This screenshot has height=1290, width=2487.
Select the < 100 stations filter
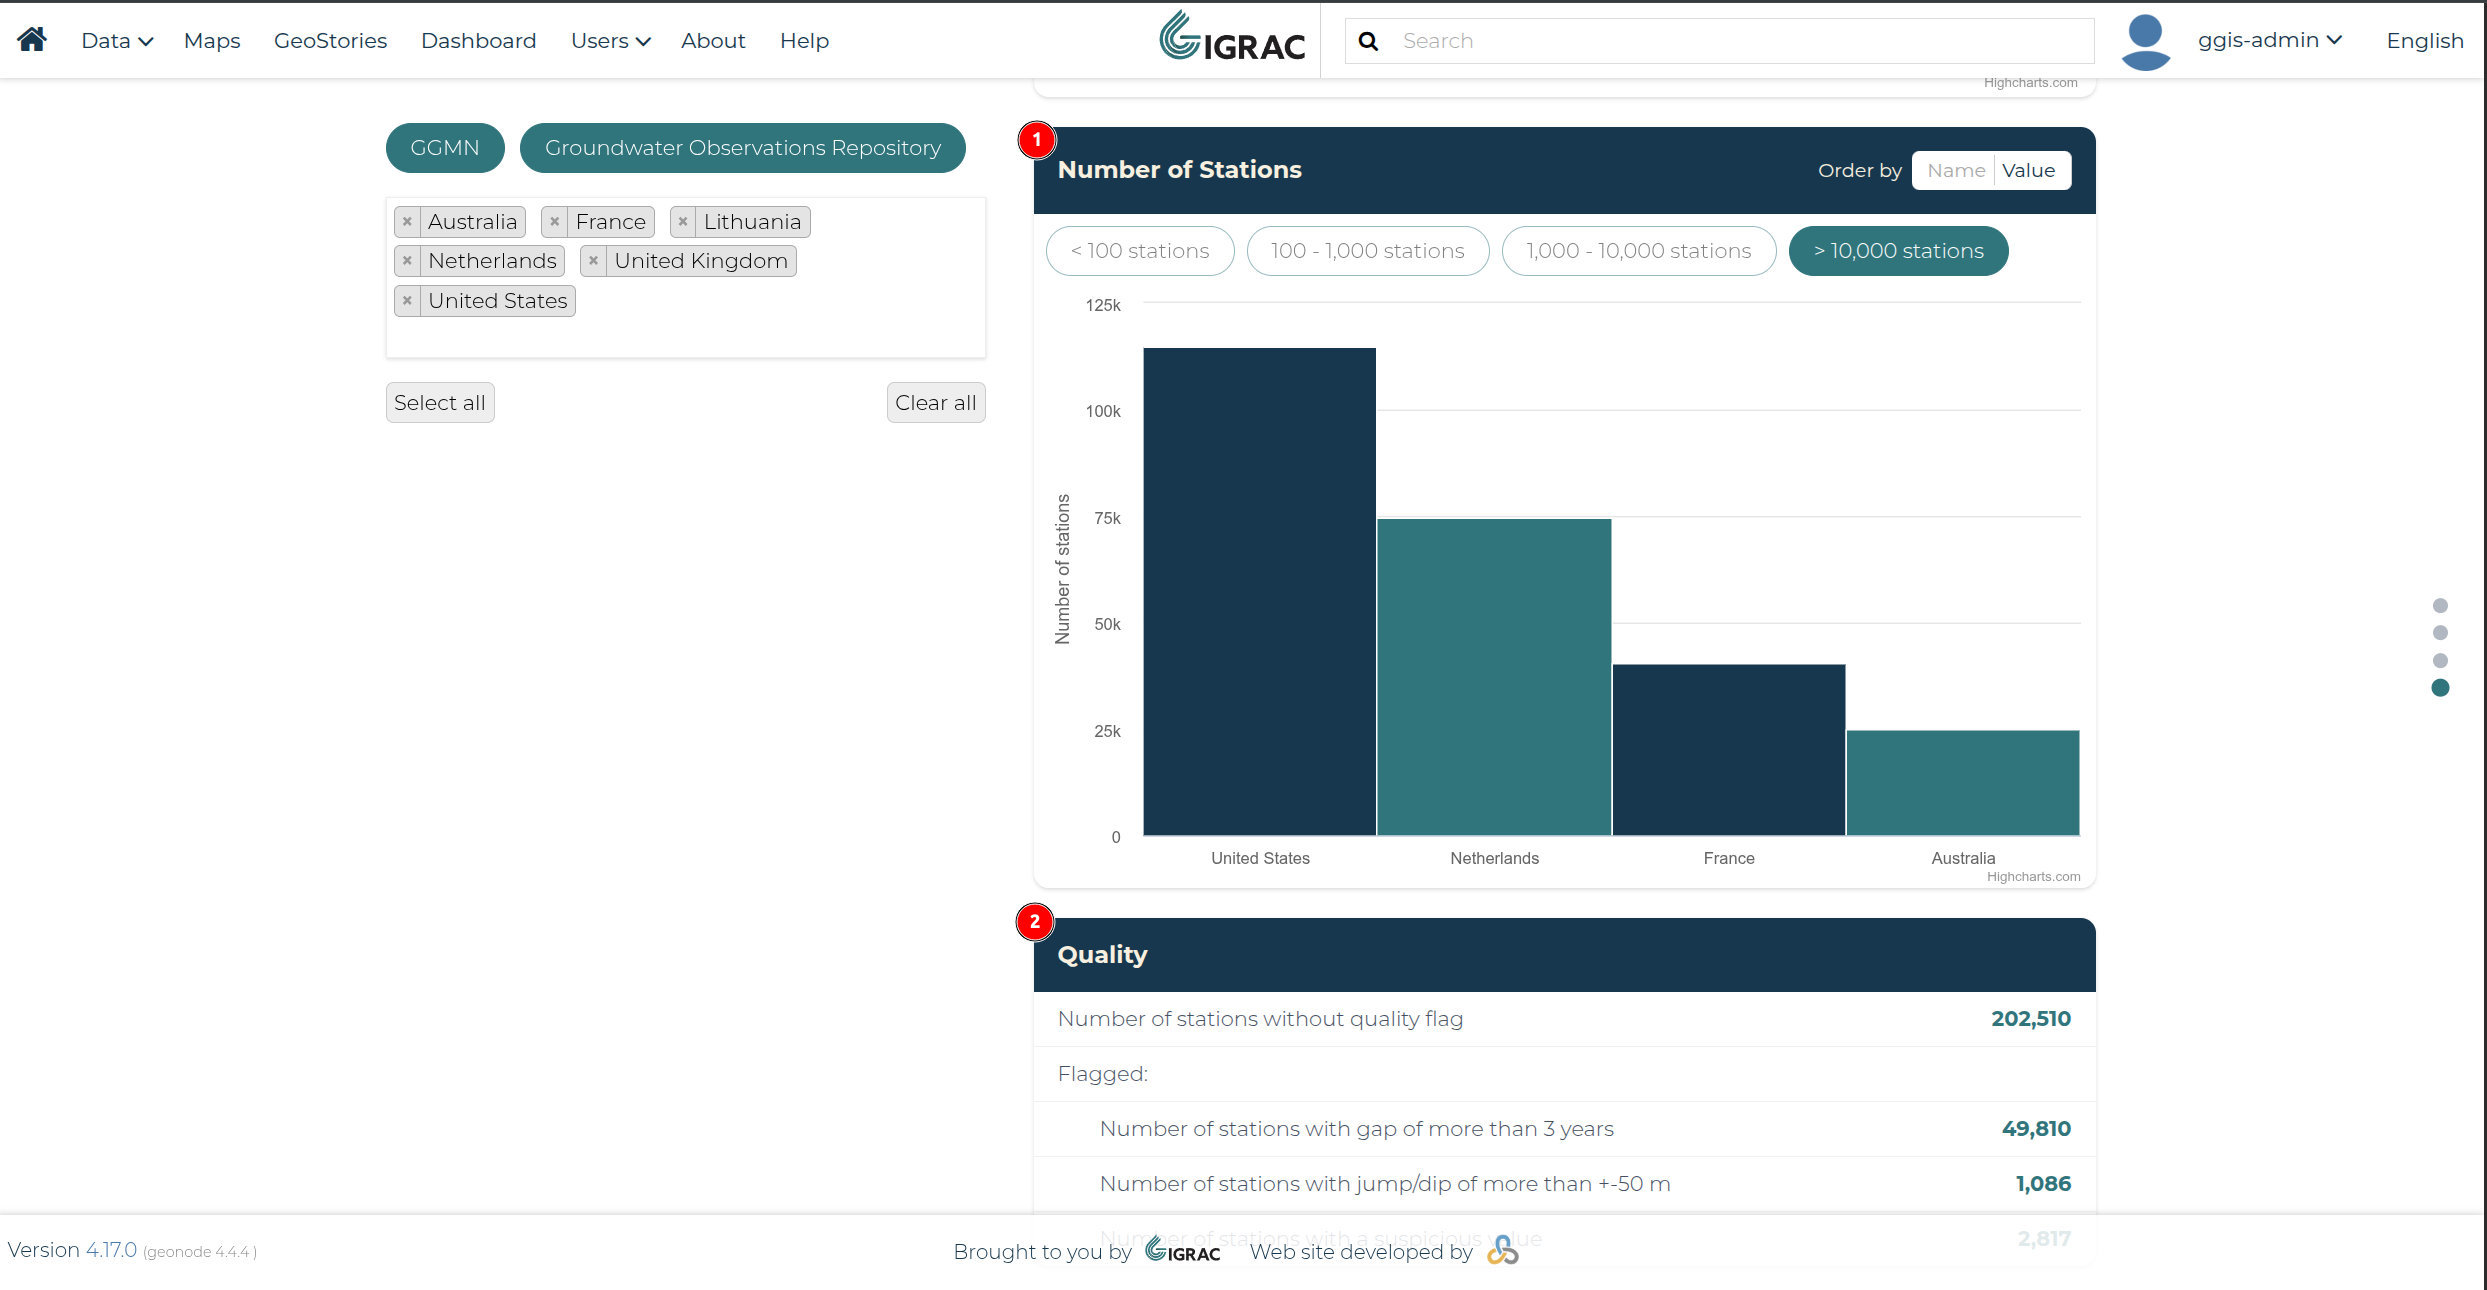click(1140, 251)
